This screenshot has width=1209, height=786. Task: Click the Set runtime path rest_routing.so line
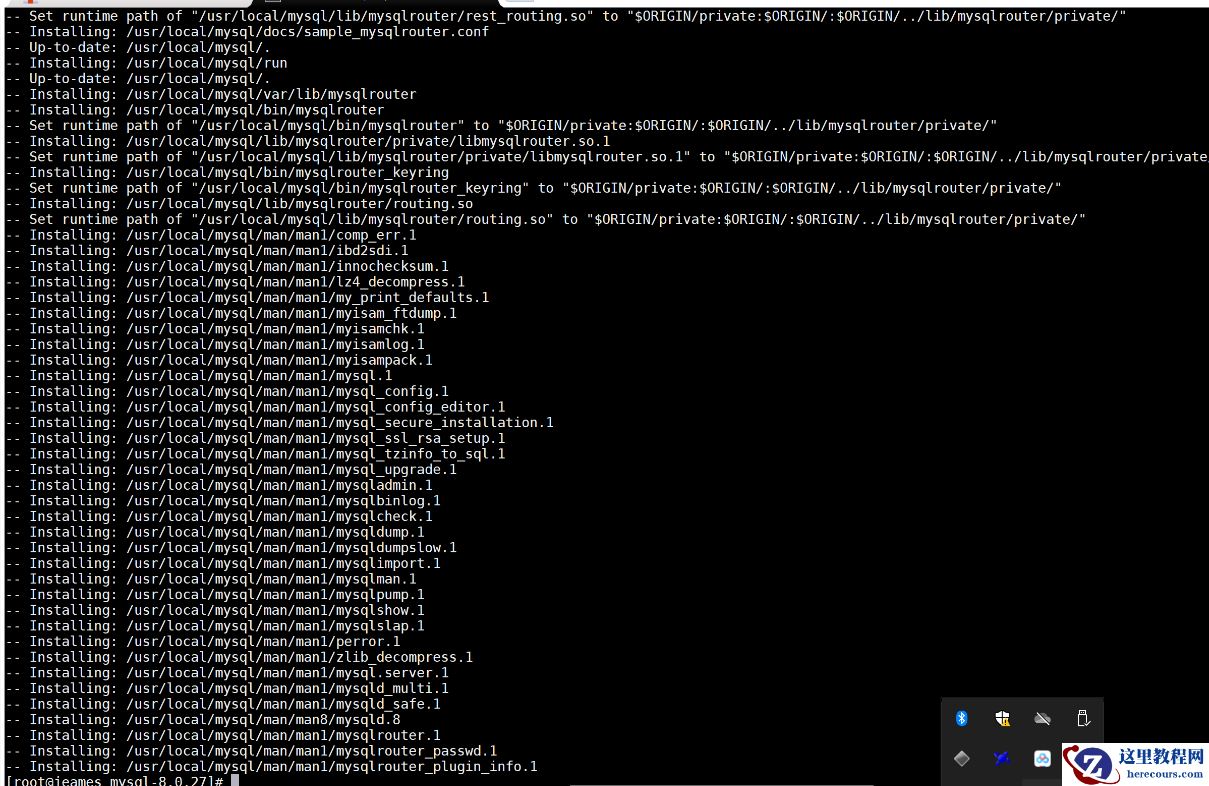point(566,16)
